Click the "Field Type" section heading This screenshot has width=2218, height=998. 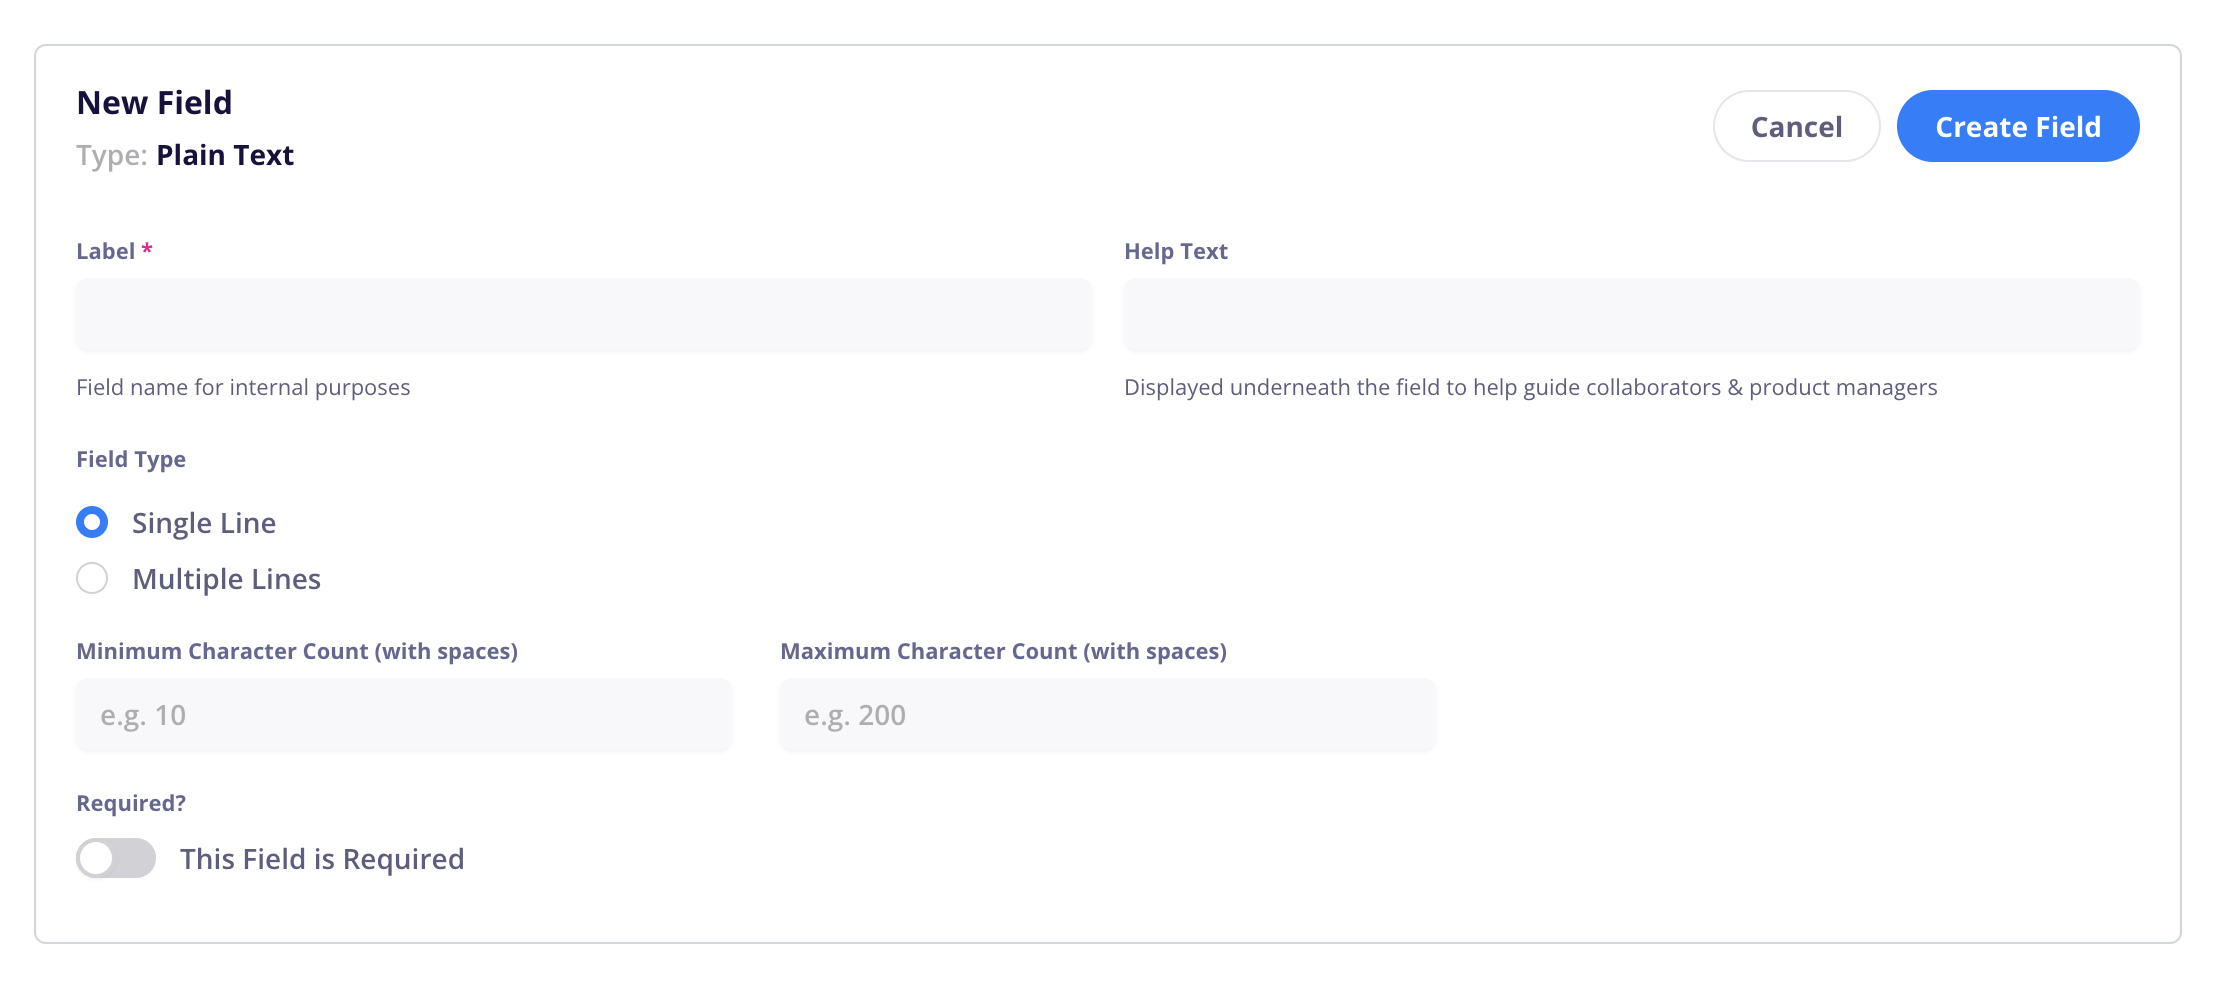click(131, 459)
